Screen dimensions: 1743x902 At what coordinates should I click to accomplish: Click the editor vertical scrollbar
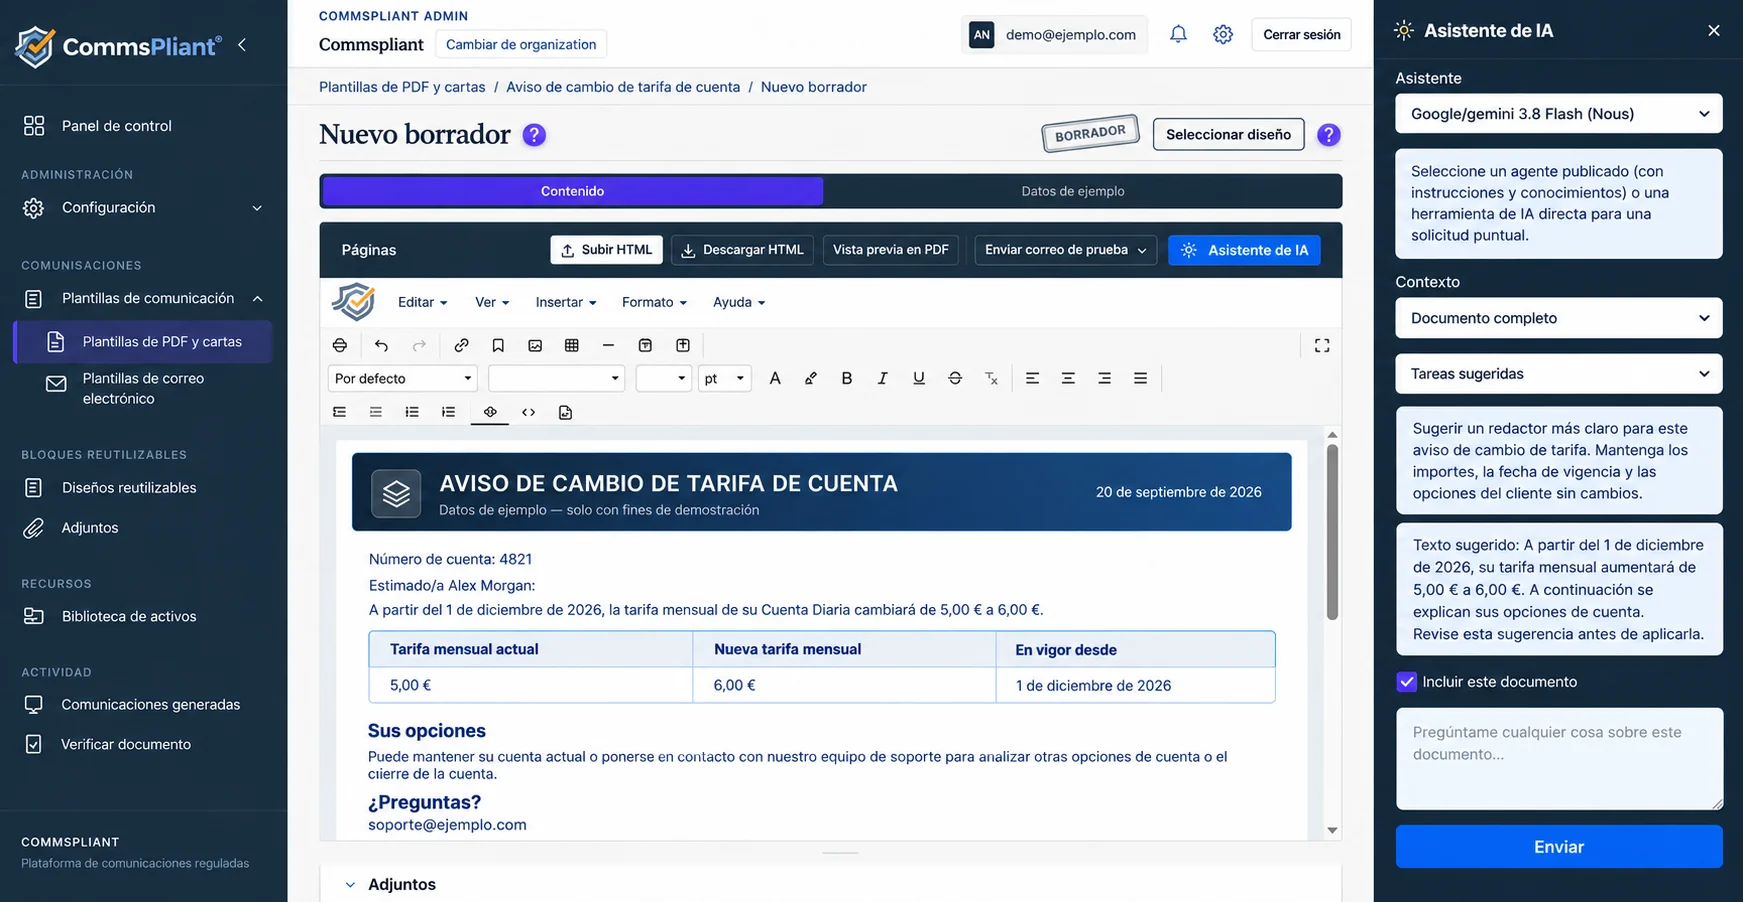[1332, 532]
